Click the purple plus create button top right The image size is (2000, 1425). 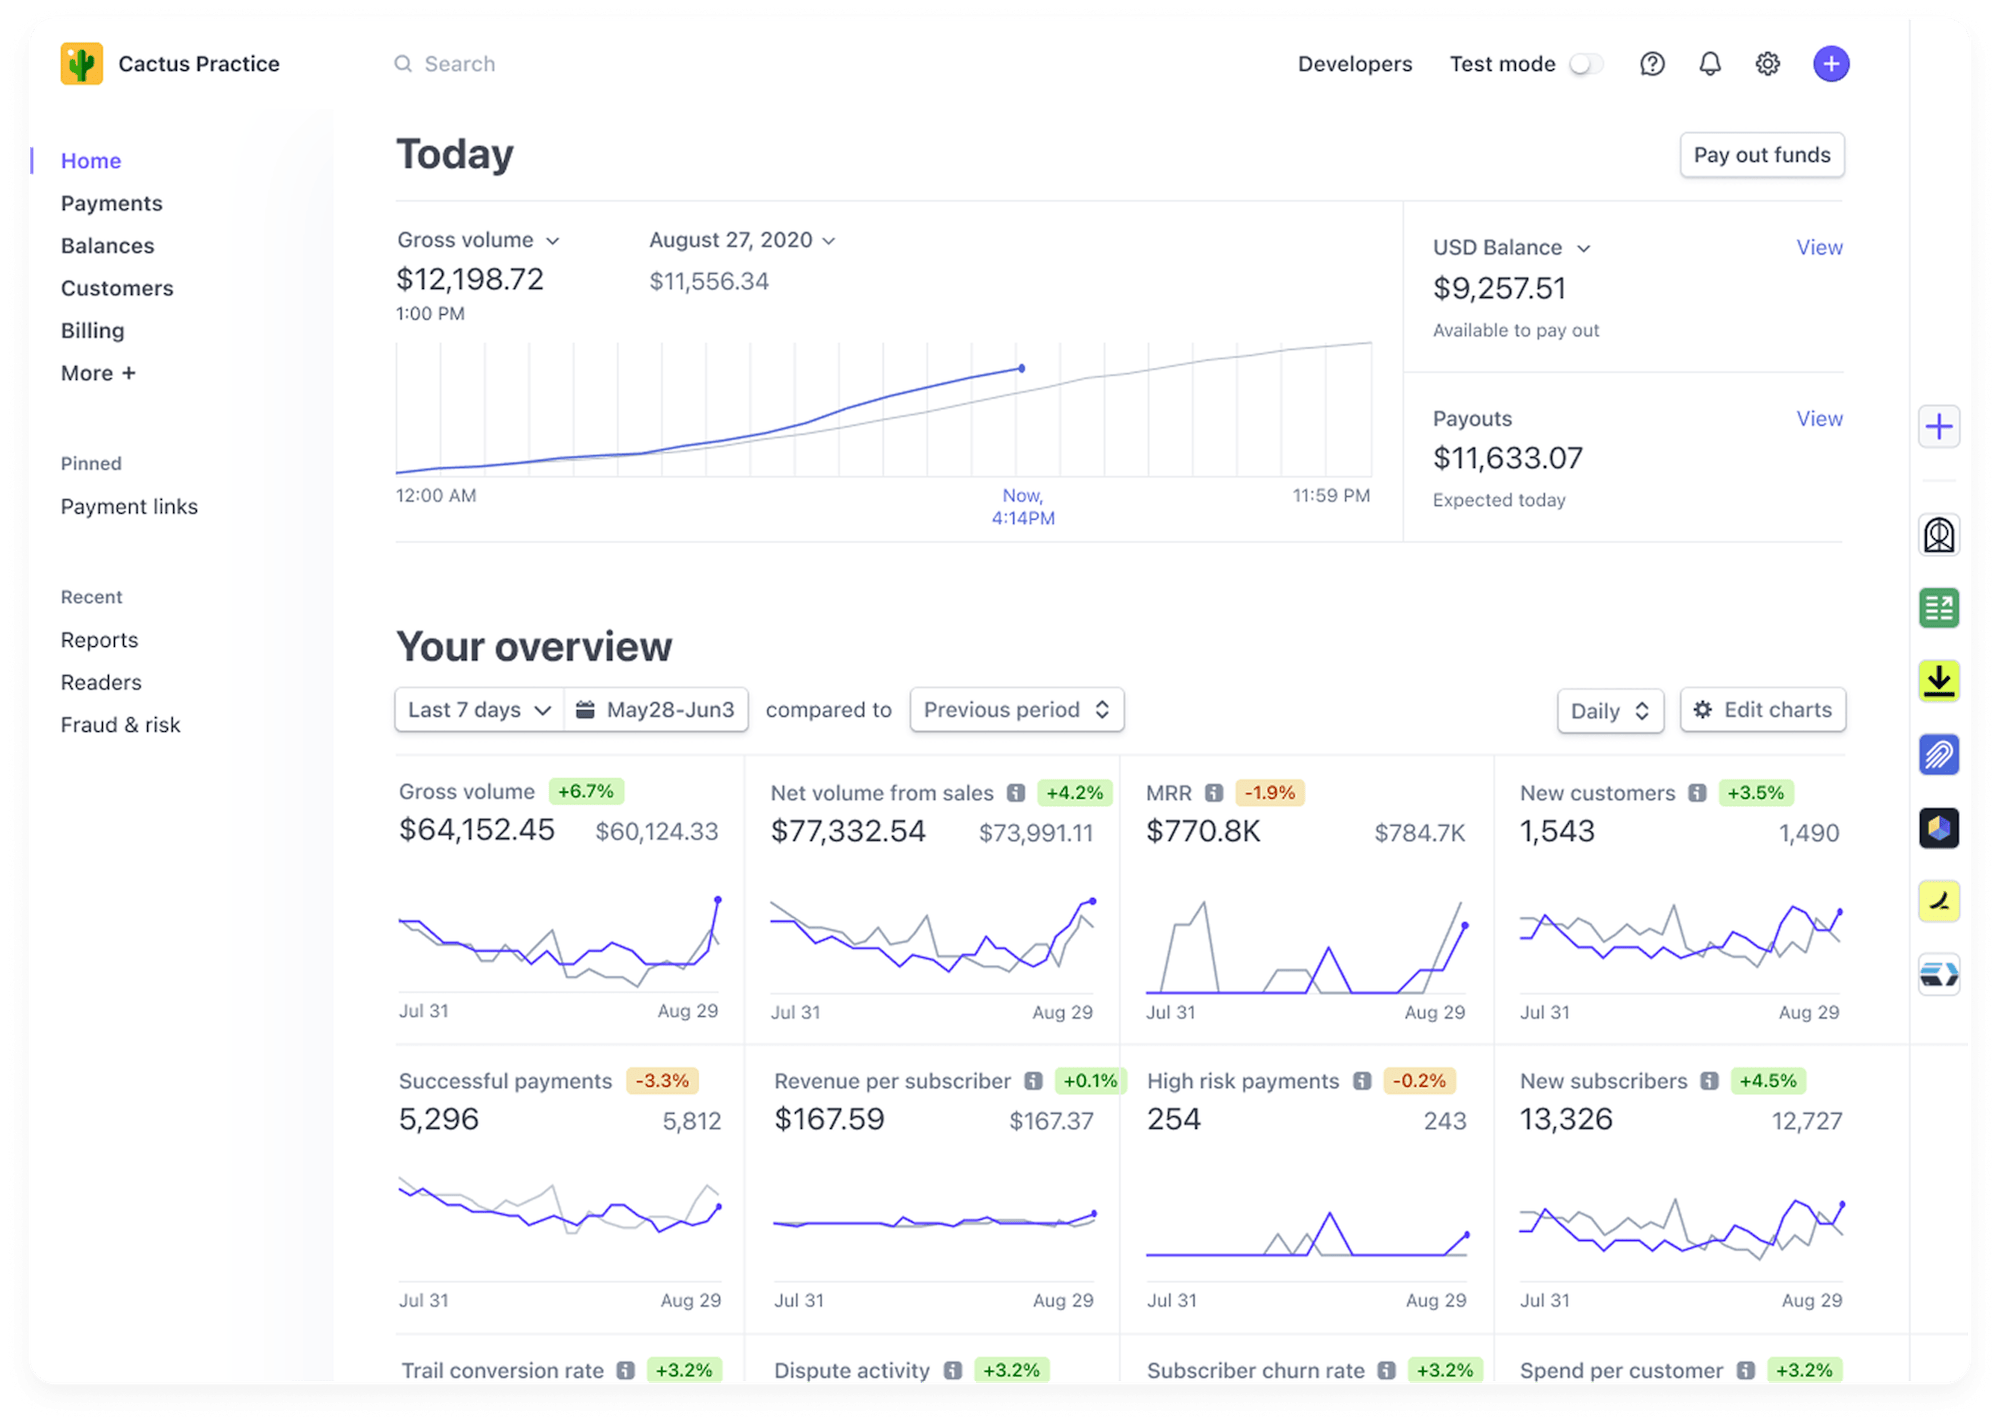coord(1831,63)
